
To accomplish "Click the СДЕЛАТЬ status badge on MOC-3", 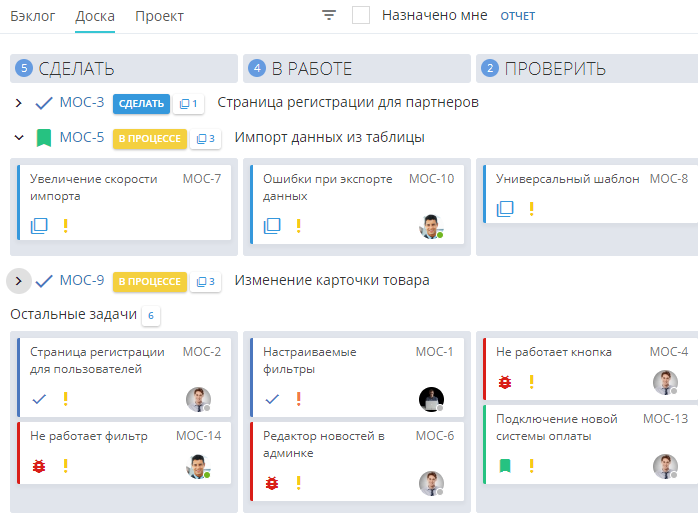I will click(141, 104).
